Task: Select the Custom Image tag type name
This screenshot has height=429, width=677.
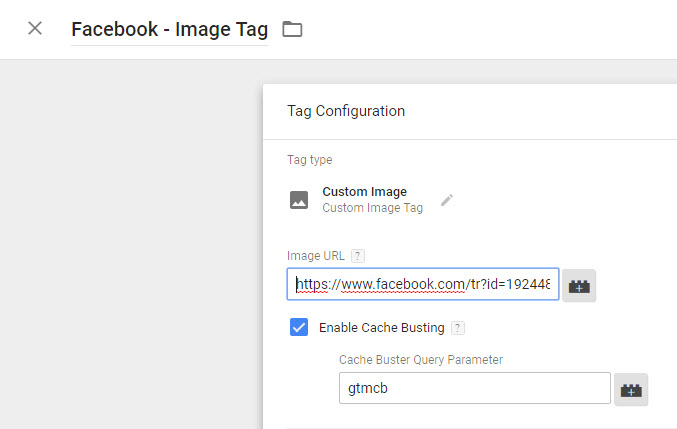Action: coord(364,192)
